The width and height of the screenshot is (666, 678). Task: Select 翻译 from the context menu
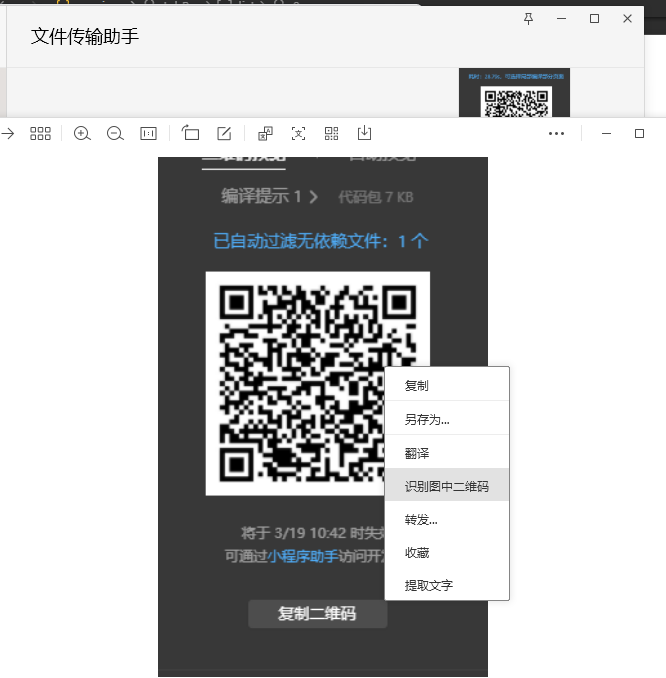447,453
